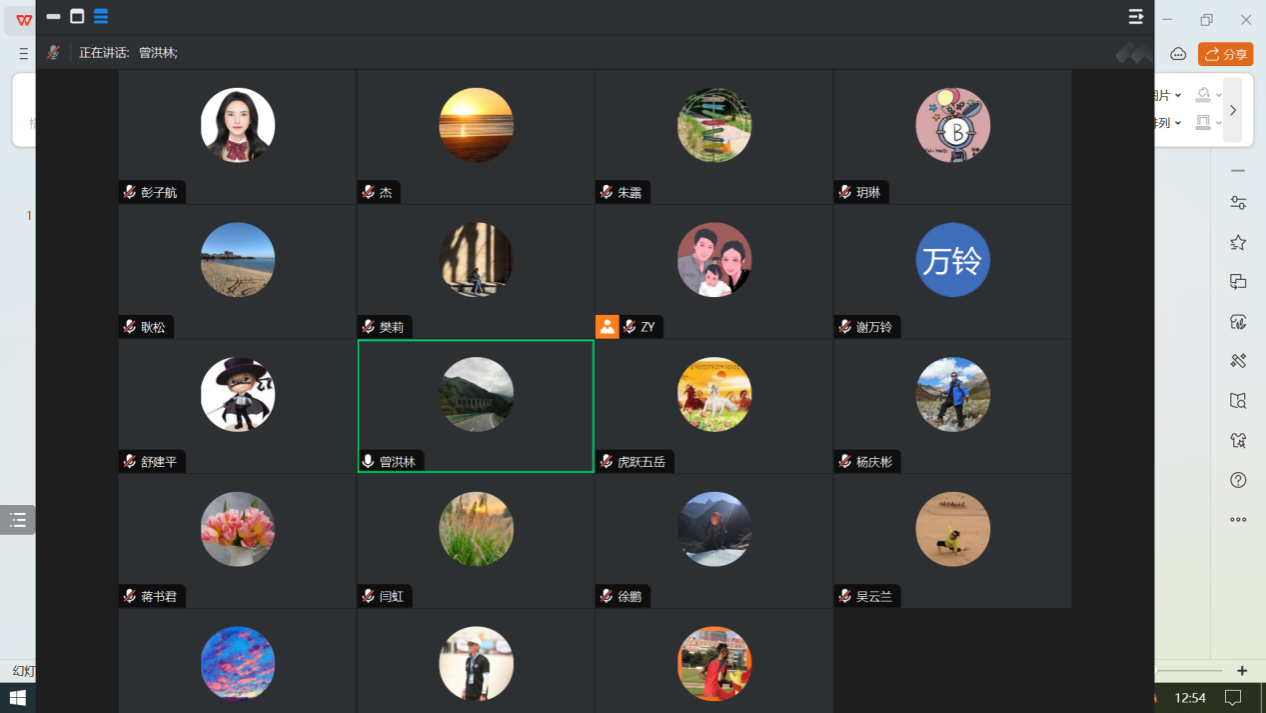
Task: Open the 排列 arrange dropdown
Action: [1178, 123]
